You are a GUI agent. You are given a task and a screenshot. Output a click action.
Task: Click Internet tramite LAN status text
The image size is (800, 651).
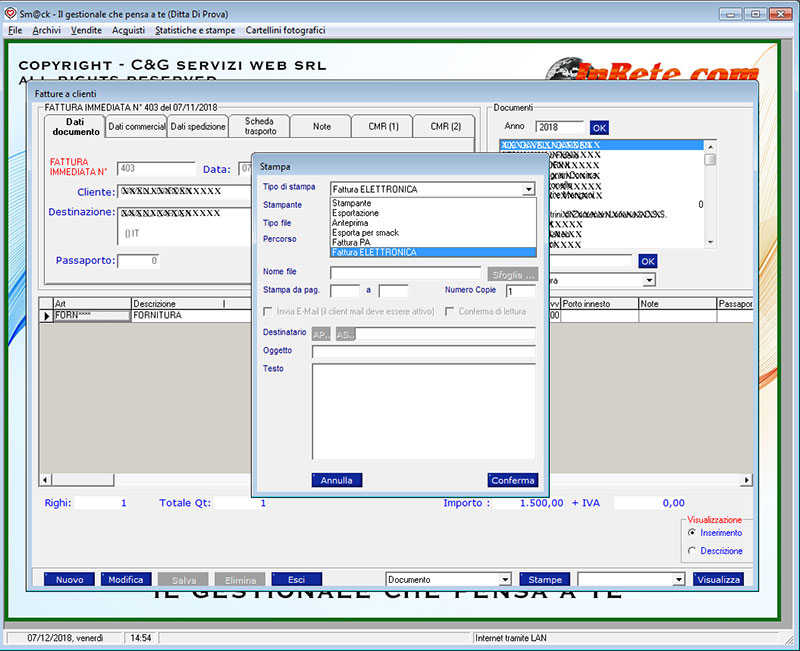click(x=511, y=638)
